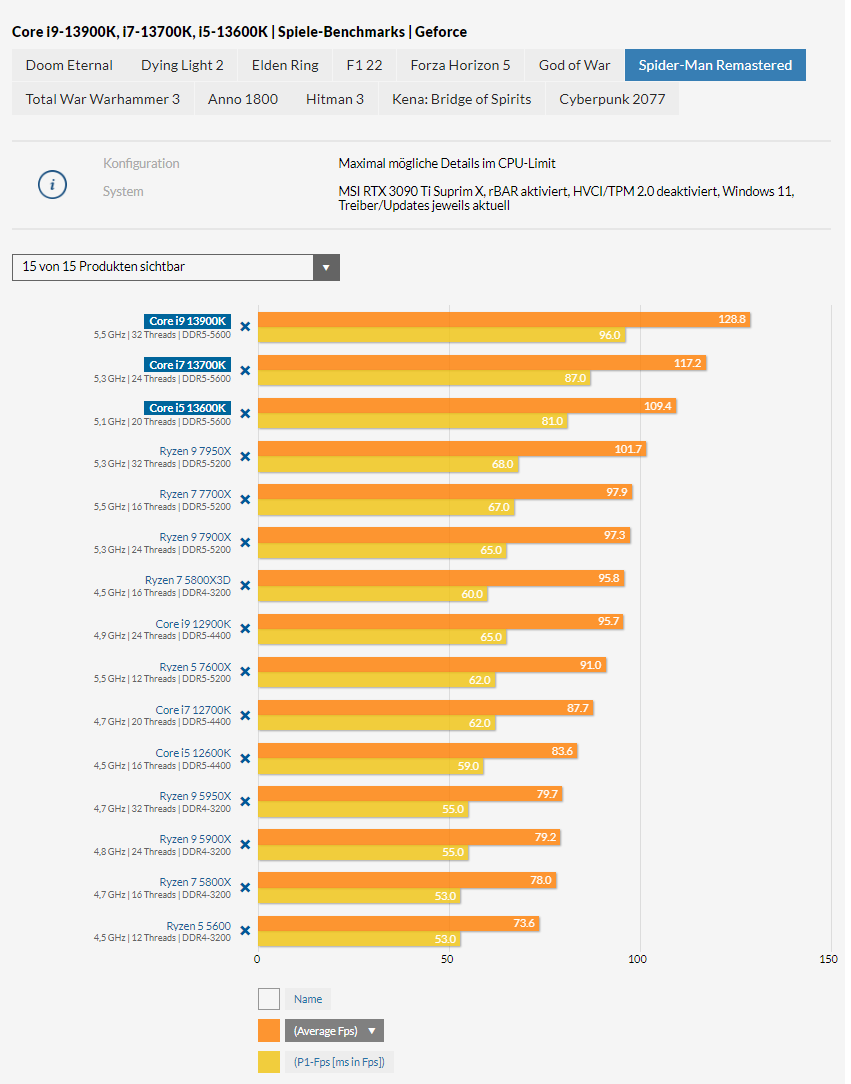
Task: Click '5,5 GHz | 32 Threads | DDR5-5600' text
Action: [162, 335]
